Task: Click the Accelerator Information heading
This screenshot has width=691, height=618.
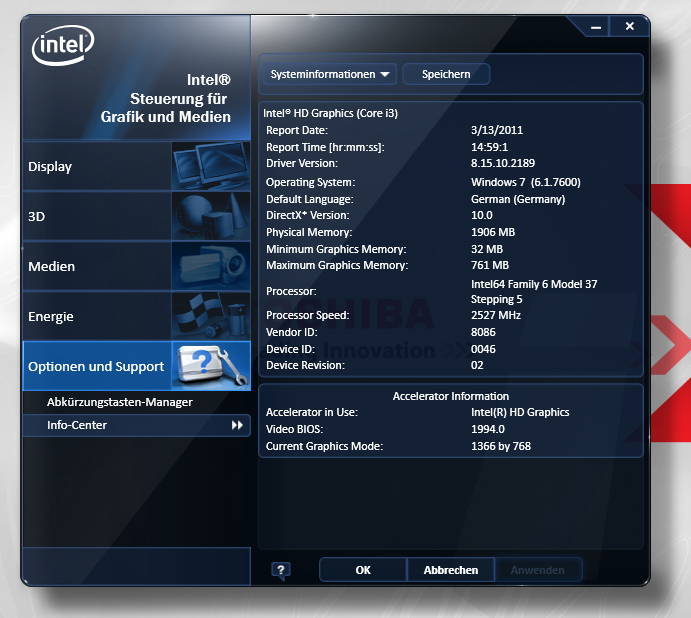Action: (451, 396)
